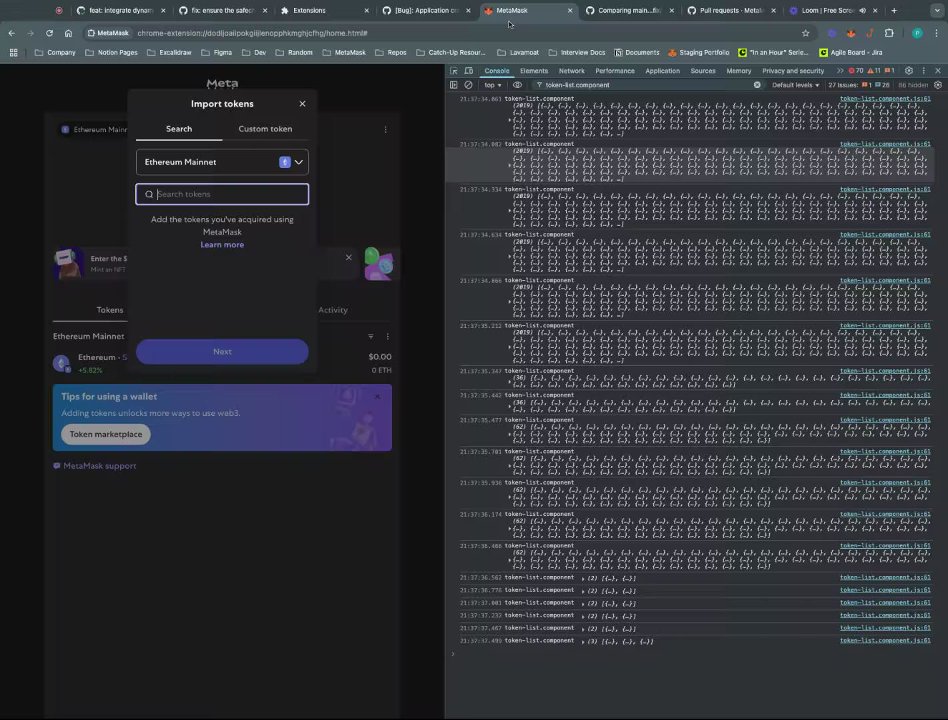
Task: Click the error count 70 badge
Action: [x=856, y=71]
